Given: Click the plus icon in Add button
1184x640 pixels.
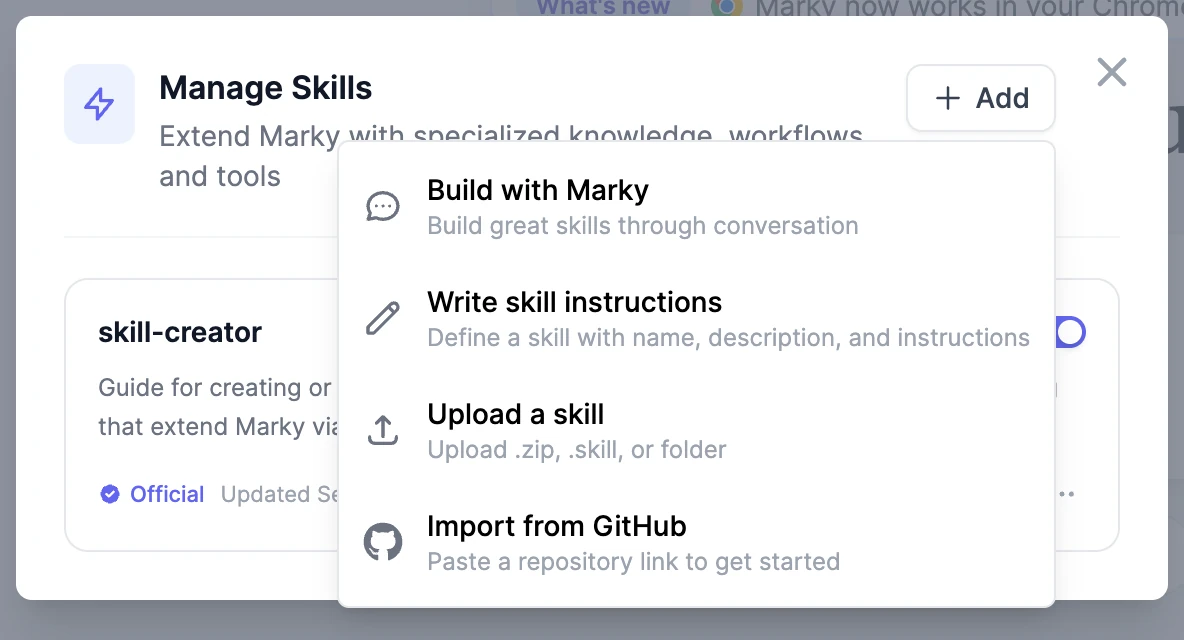Looking at the screenshot, I should (948, 98).
